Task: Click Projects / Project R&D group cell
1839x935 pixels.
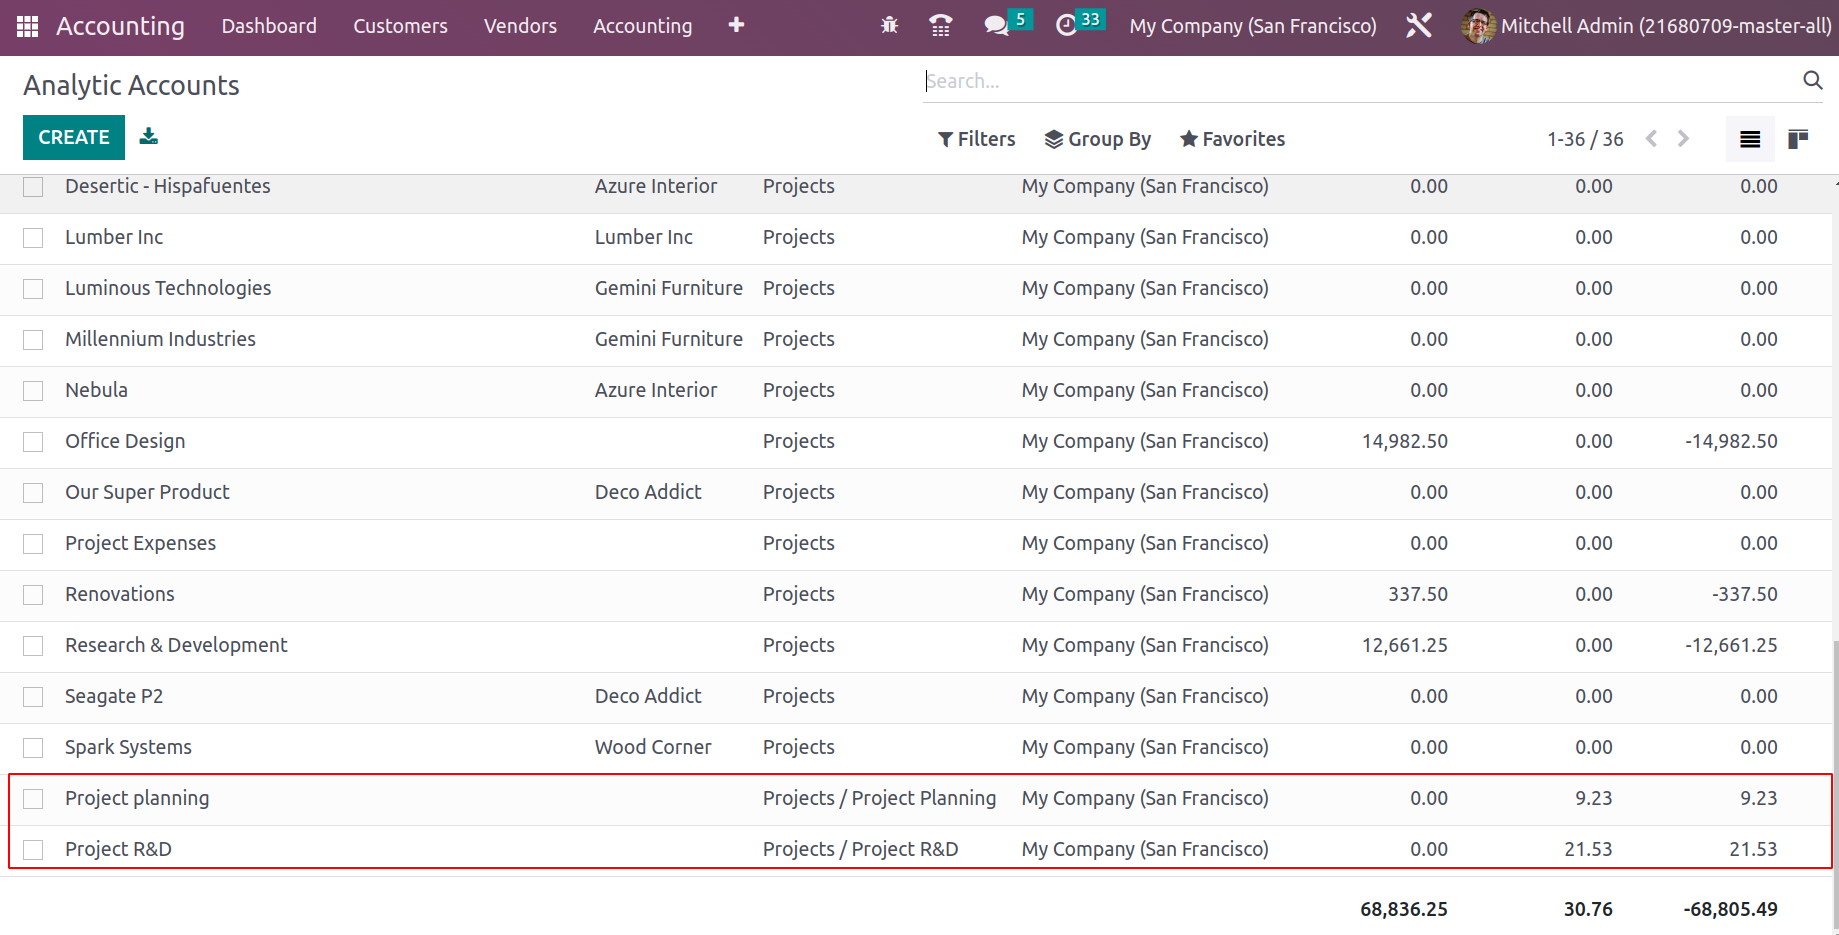Action: point(860,849)
